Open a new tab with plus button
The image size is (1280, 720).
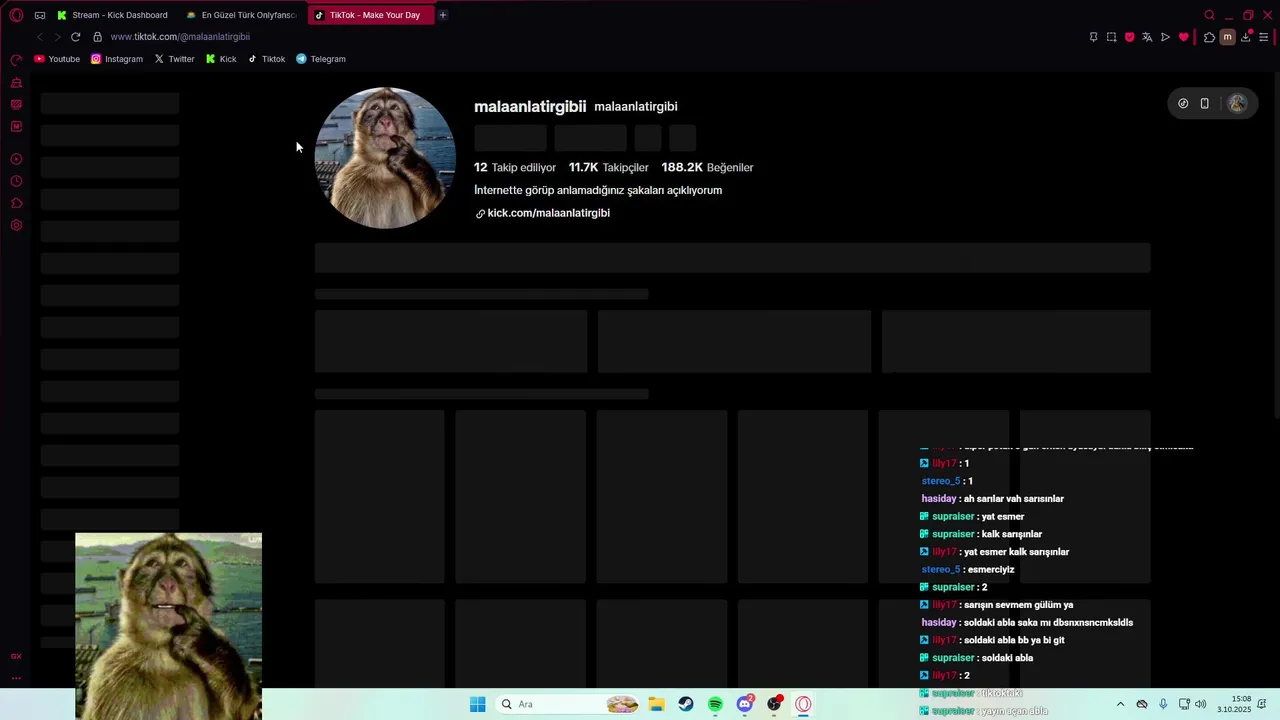tap(443, 15)
